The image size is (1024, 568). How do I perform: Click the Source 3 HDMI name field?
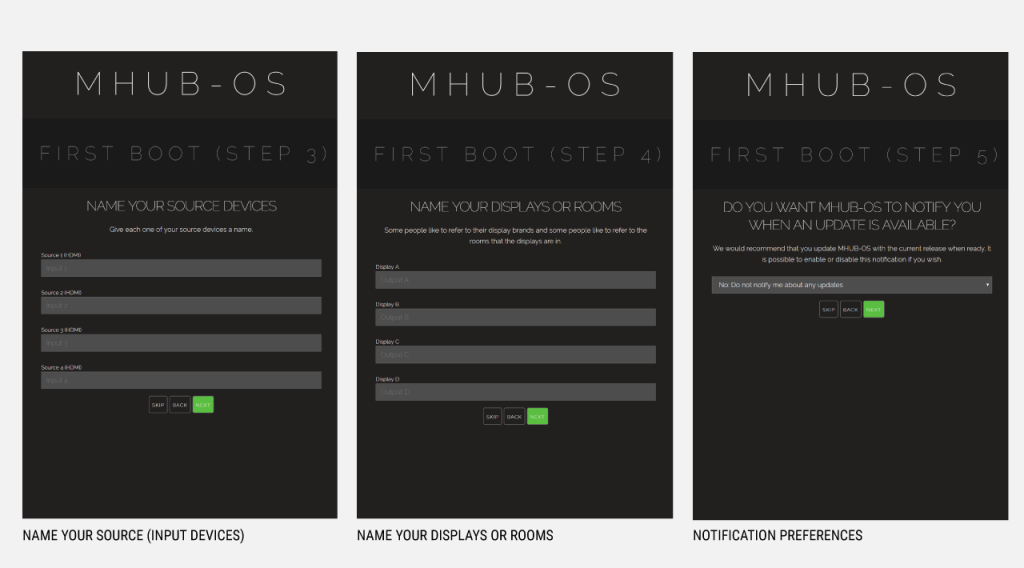[x=181, y=343]
